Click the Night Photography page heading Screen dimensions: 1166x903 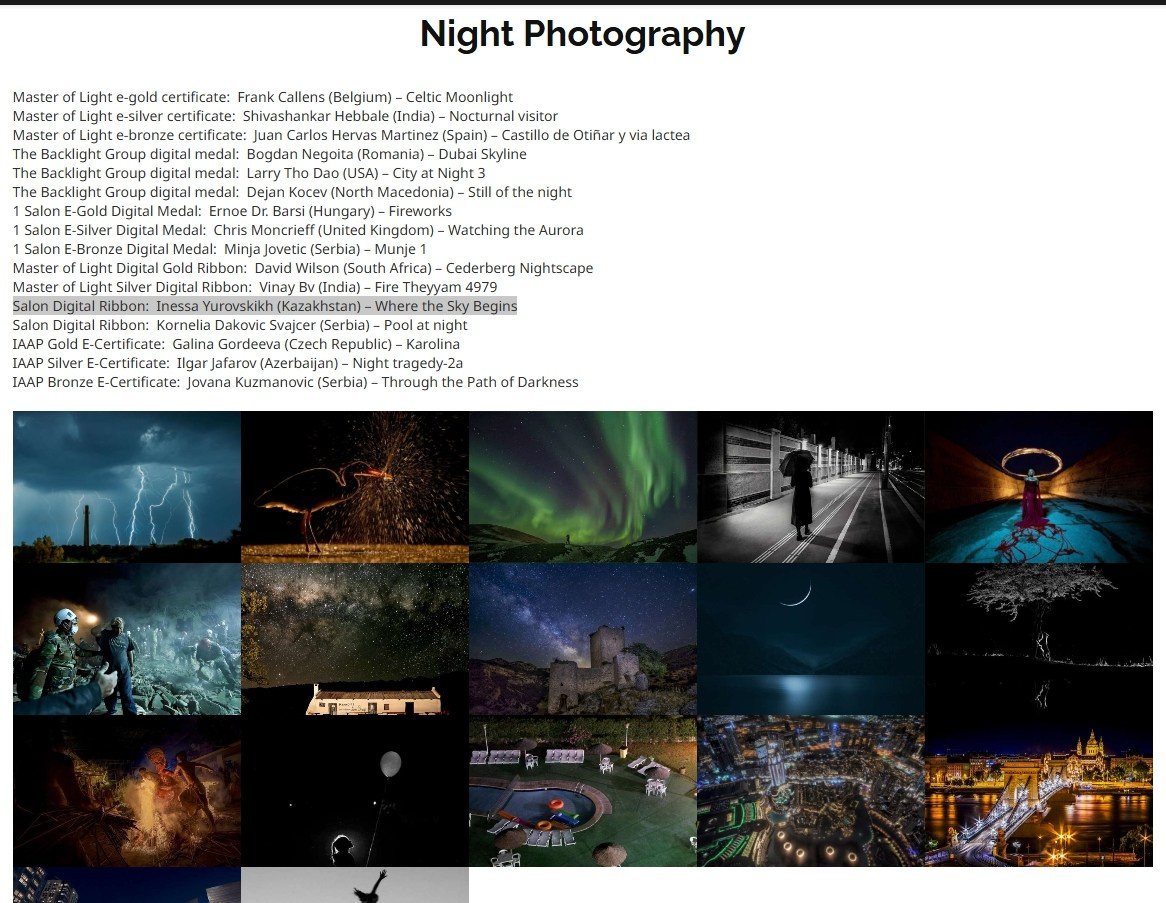coord(582,34)
